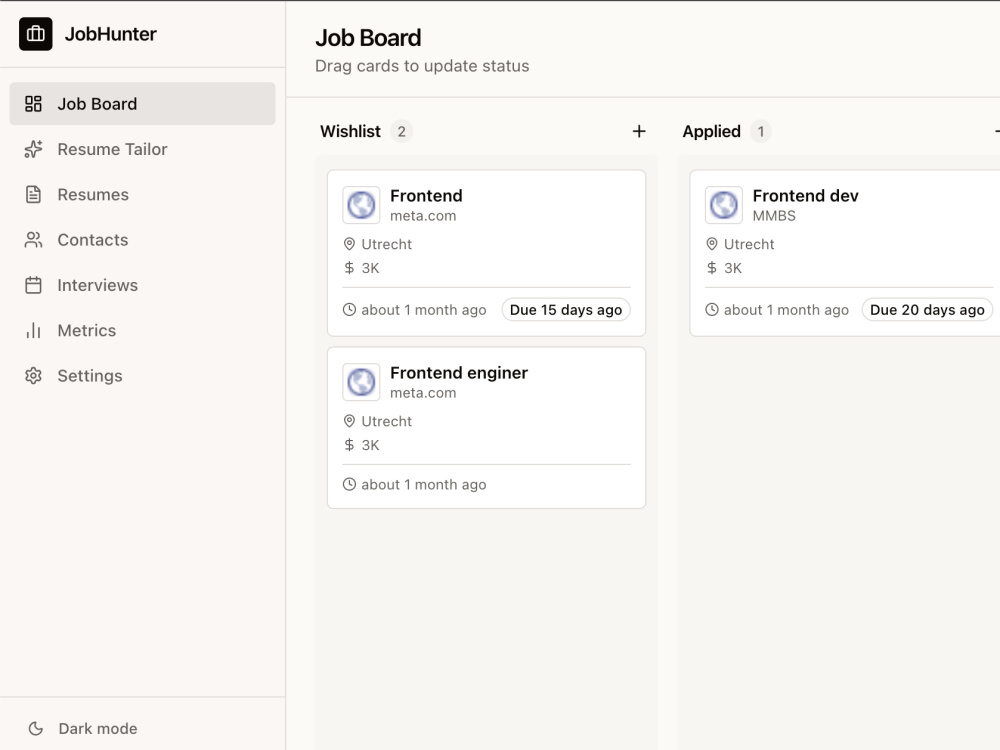Click the plus icon in Wishlist column
This screenshot has height=750, width=1000.
639,131
